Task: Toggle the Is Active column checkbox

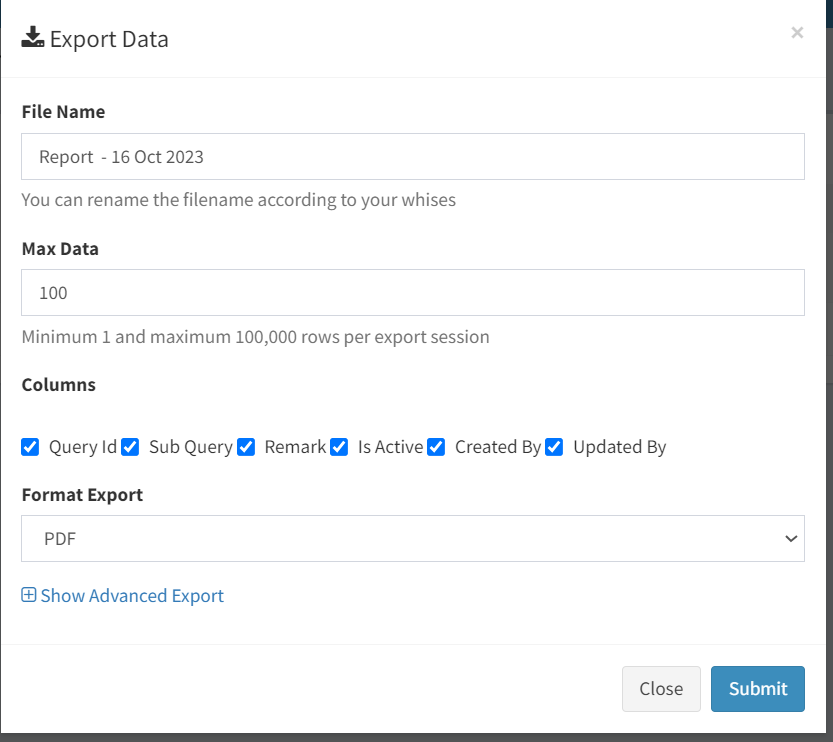Action: point(339,447)
